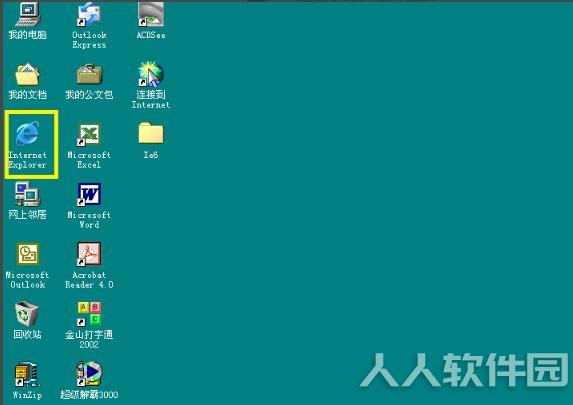
Task: Select the WinZip shortcut icon
Action: (x=27, y=374)
